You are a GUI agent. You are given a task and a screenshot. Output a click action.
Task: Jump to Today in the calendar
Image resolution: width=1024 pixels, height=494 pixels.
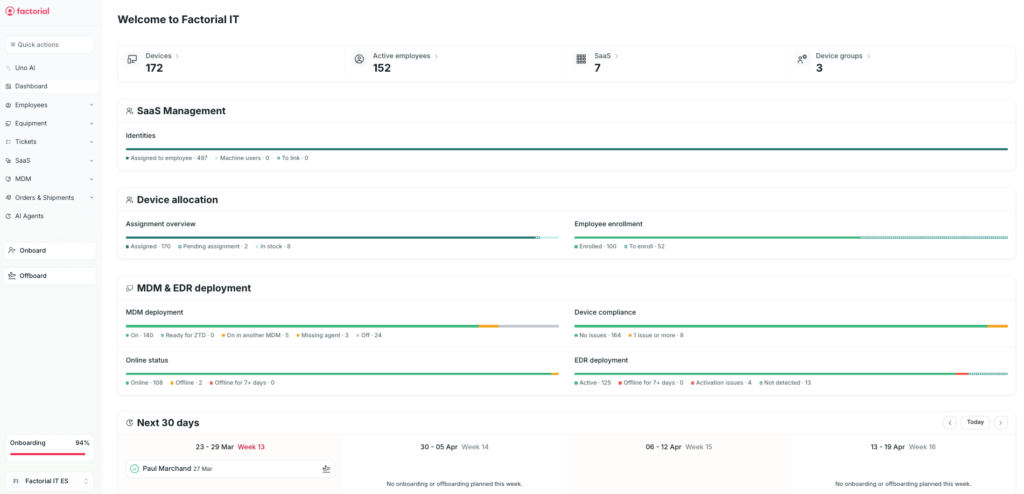pos(975,423)
